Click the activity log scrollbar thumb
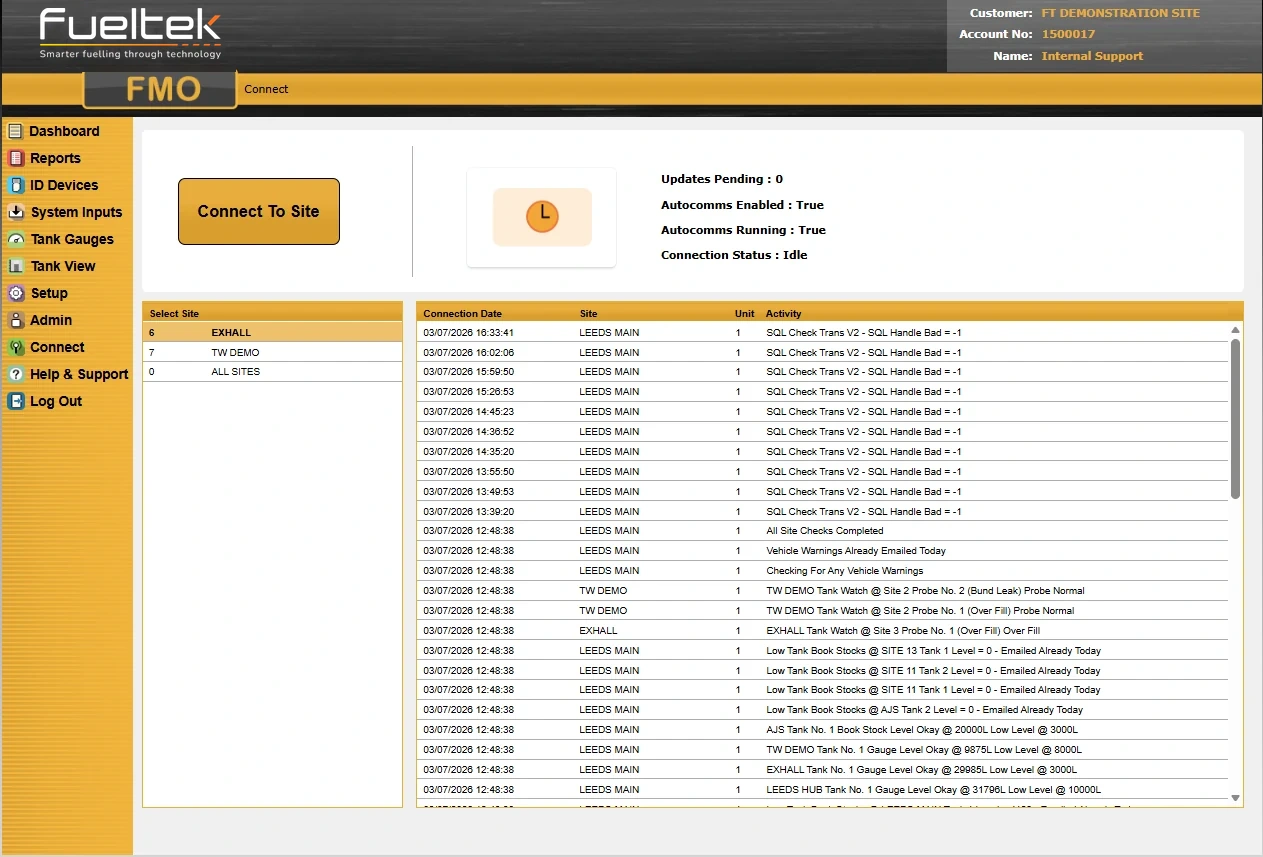The image size is (1263, 857). [x=1235, y=418]
